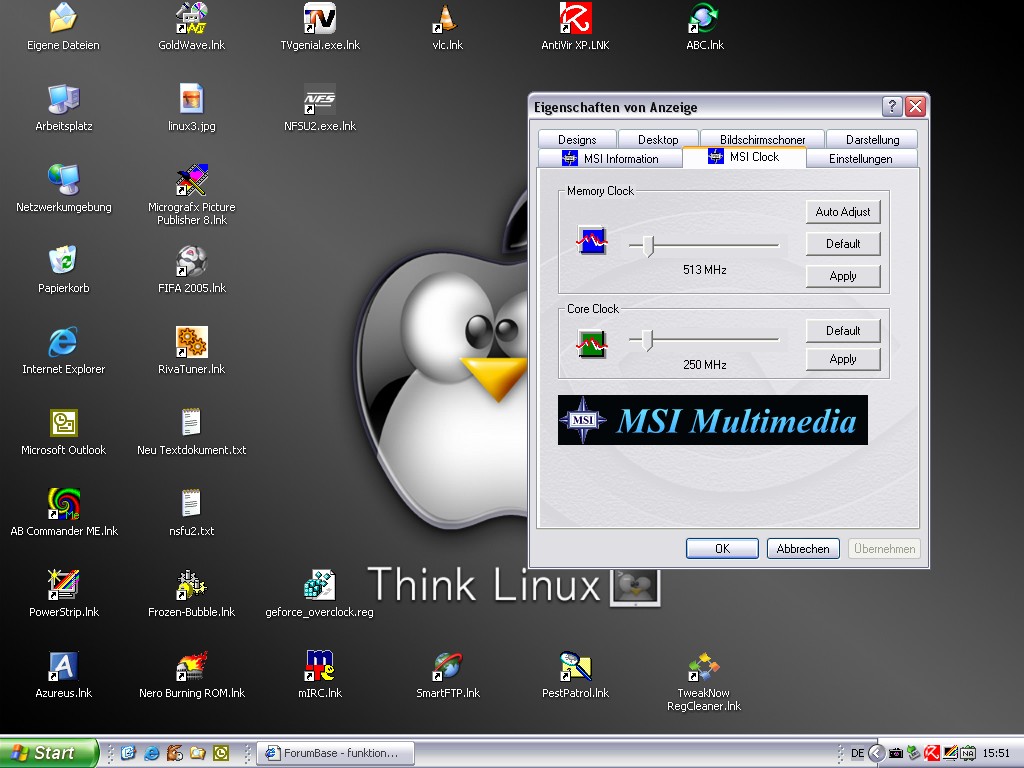Open the Start menu

point(48,753)
